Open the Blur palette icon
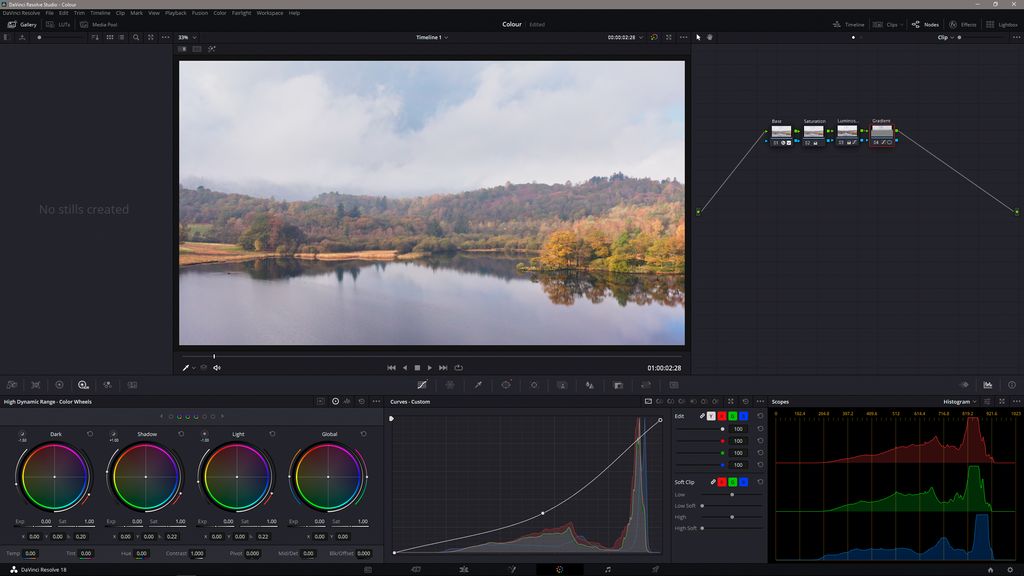 point(590,384)
